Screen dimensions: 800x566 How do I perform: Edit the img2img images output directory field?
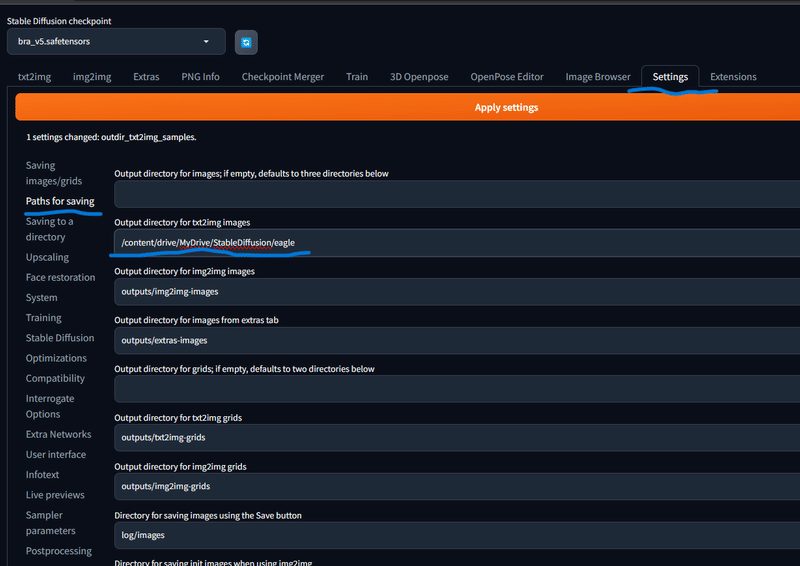click(457, 291)
